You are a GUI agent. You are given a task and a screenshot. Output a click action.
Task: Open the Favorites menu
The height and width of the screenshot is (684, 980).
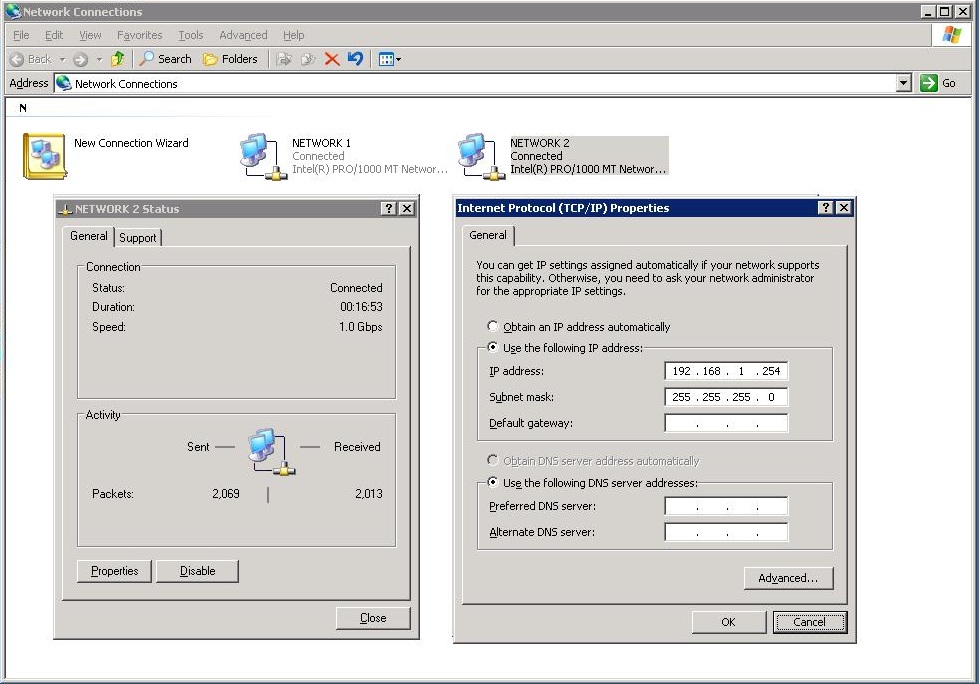coord(139,35)
